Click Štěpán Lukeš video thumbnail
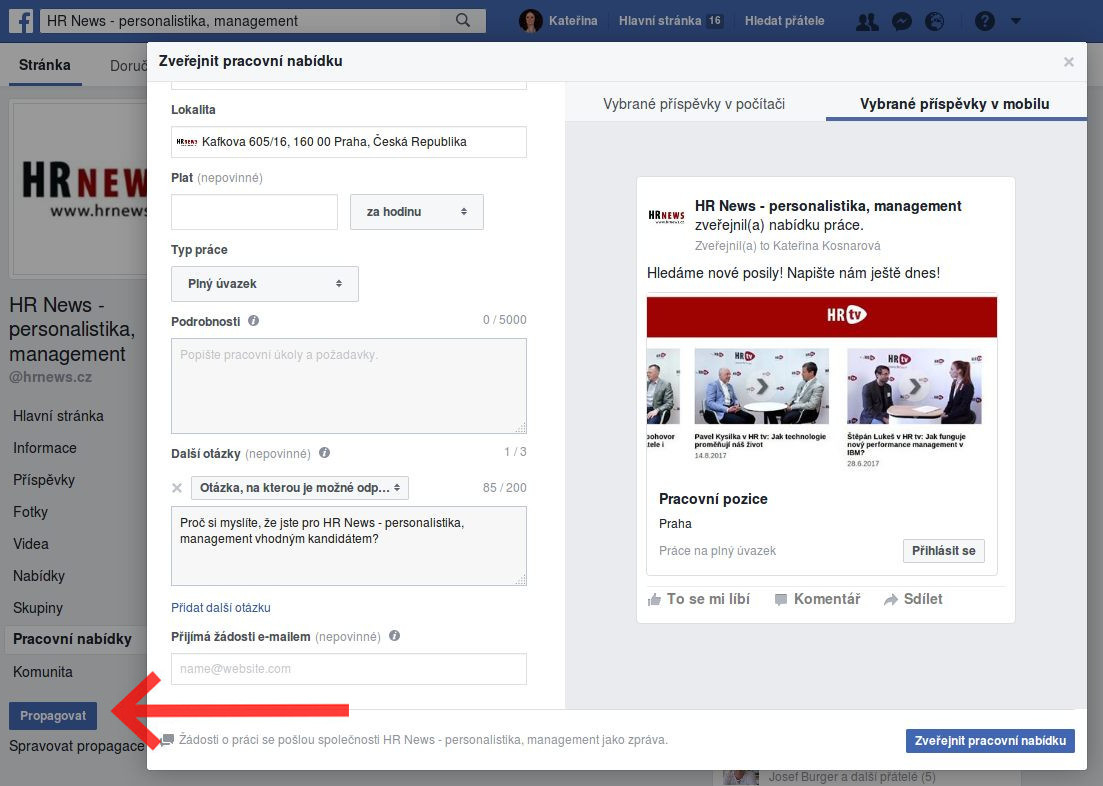Image resolution: width=1103 pixels, height=786 pixels. pyautogui.click(x=914, y=386)
